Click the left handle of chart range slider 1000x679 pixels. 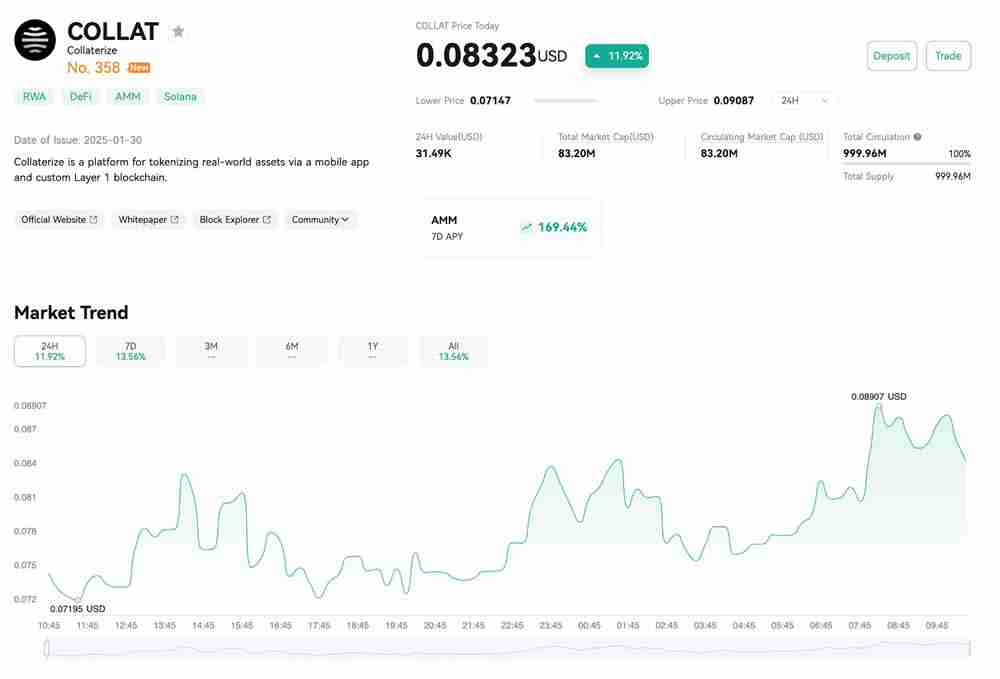[47, 649]
